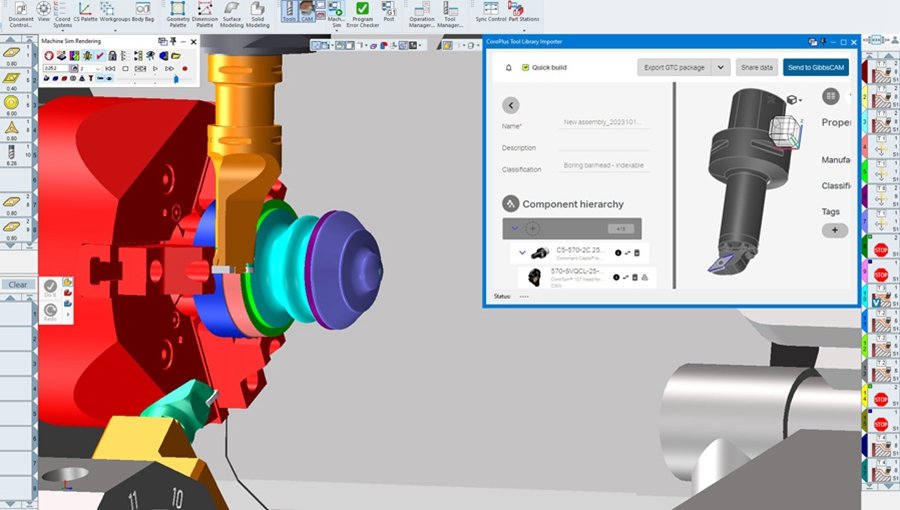
Task: Collapse the C5-570-2C hierarchy item
Action: pos(522,252)
